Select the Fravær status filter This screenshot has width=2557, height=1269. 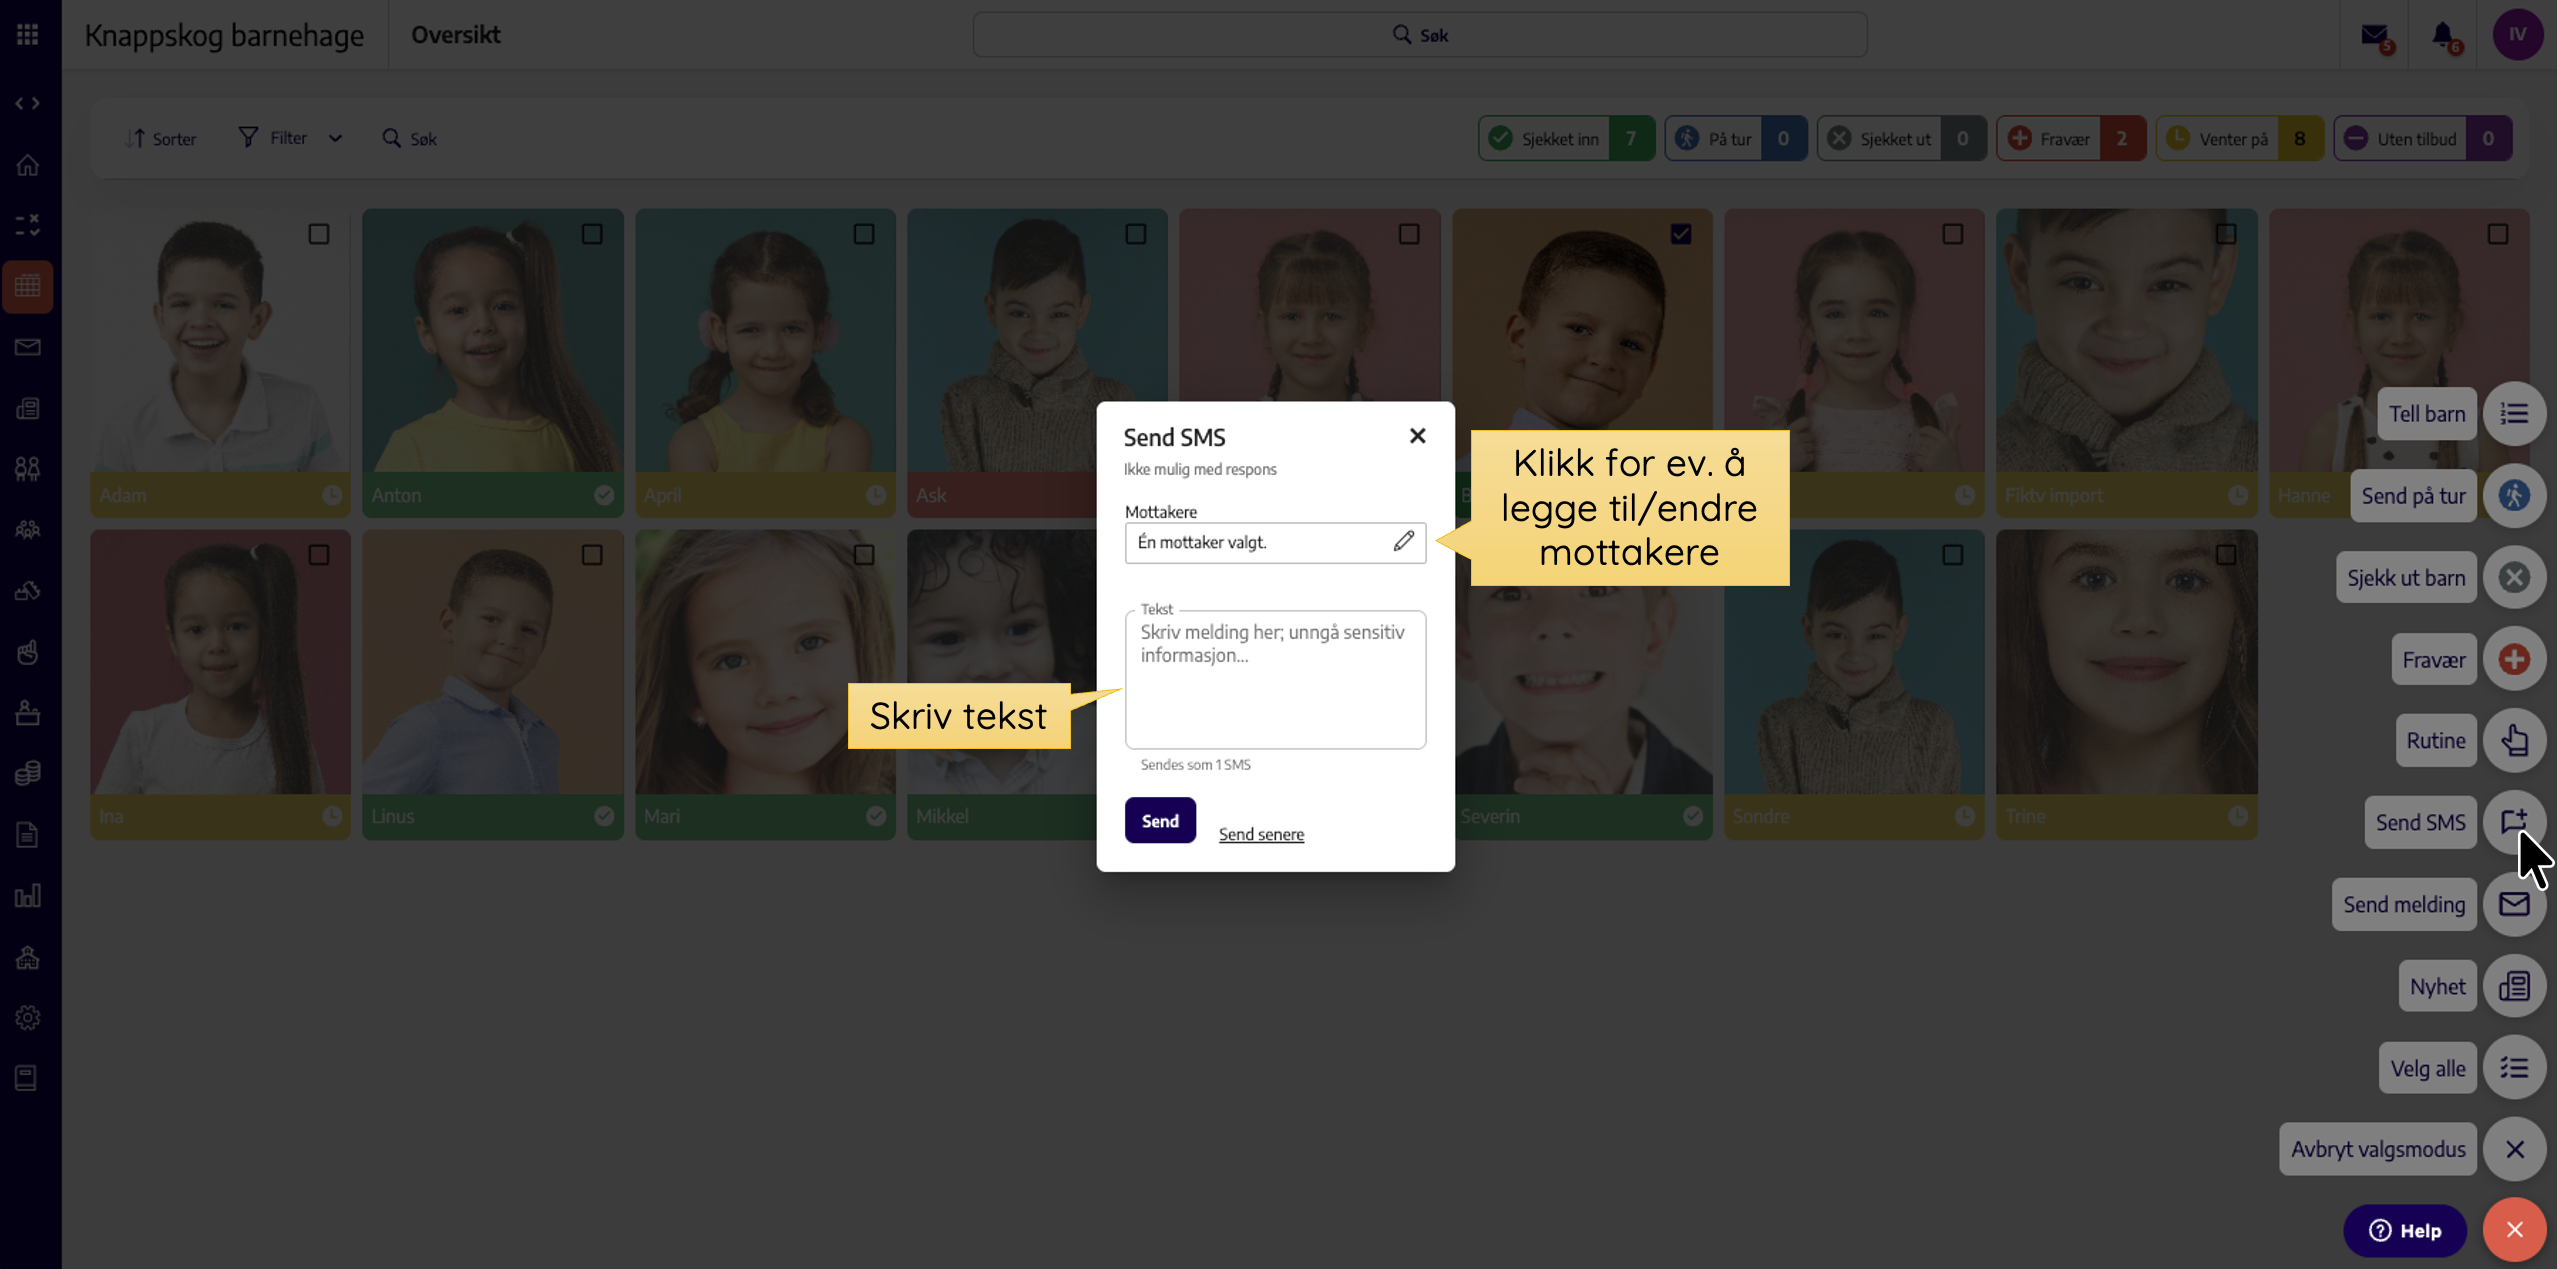tap(2071, 139)
